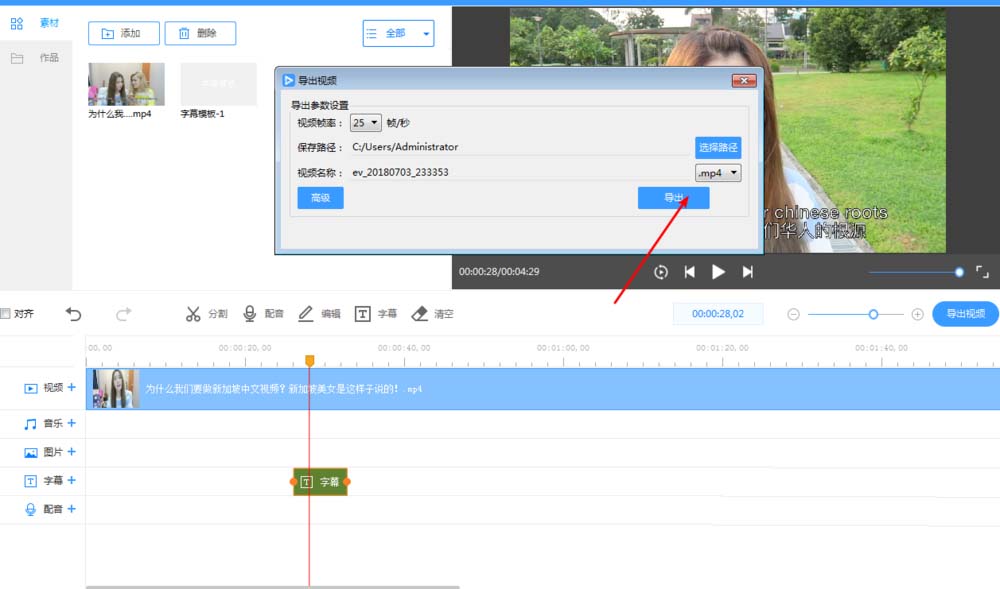Click the fullscreen icon in the preview player
The image size is (1000, 589).
coord(982,270)
